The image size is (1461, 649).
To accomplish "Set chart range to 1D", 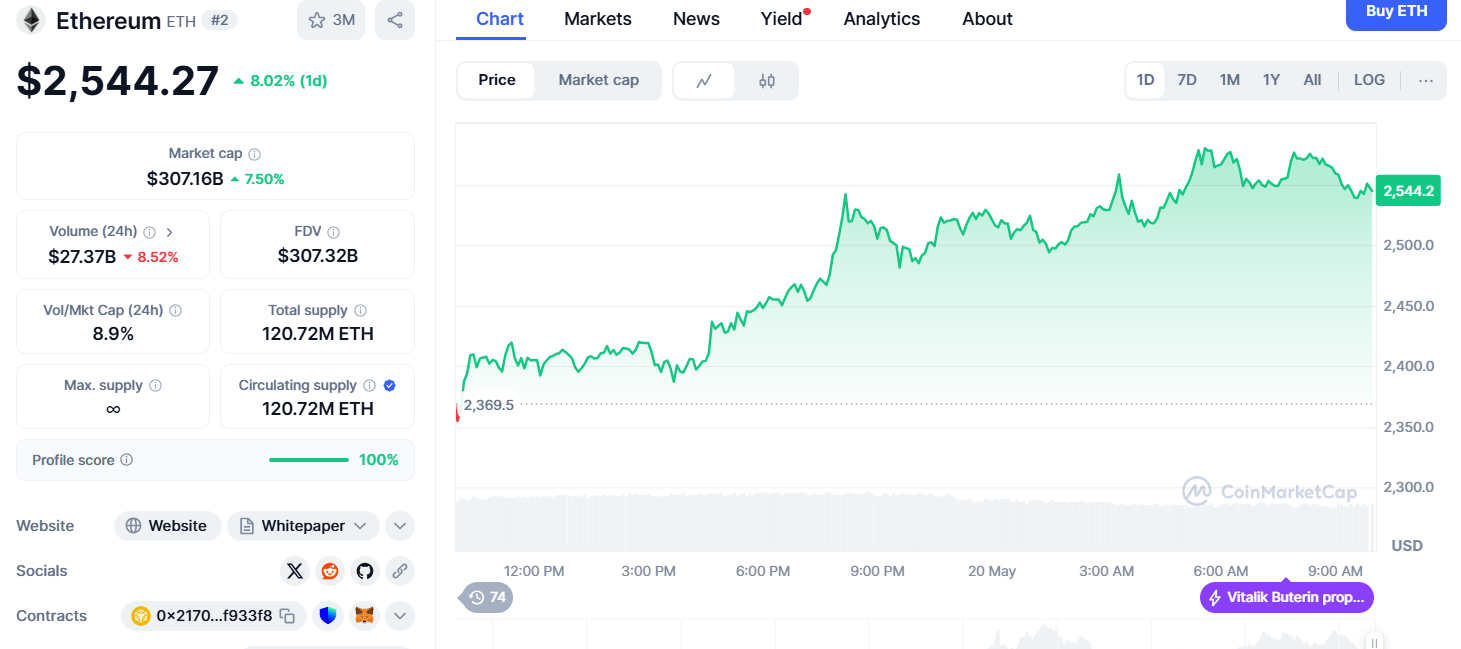I will tap(1145, 80).
